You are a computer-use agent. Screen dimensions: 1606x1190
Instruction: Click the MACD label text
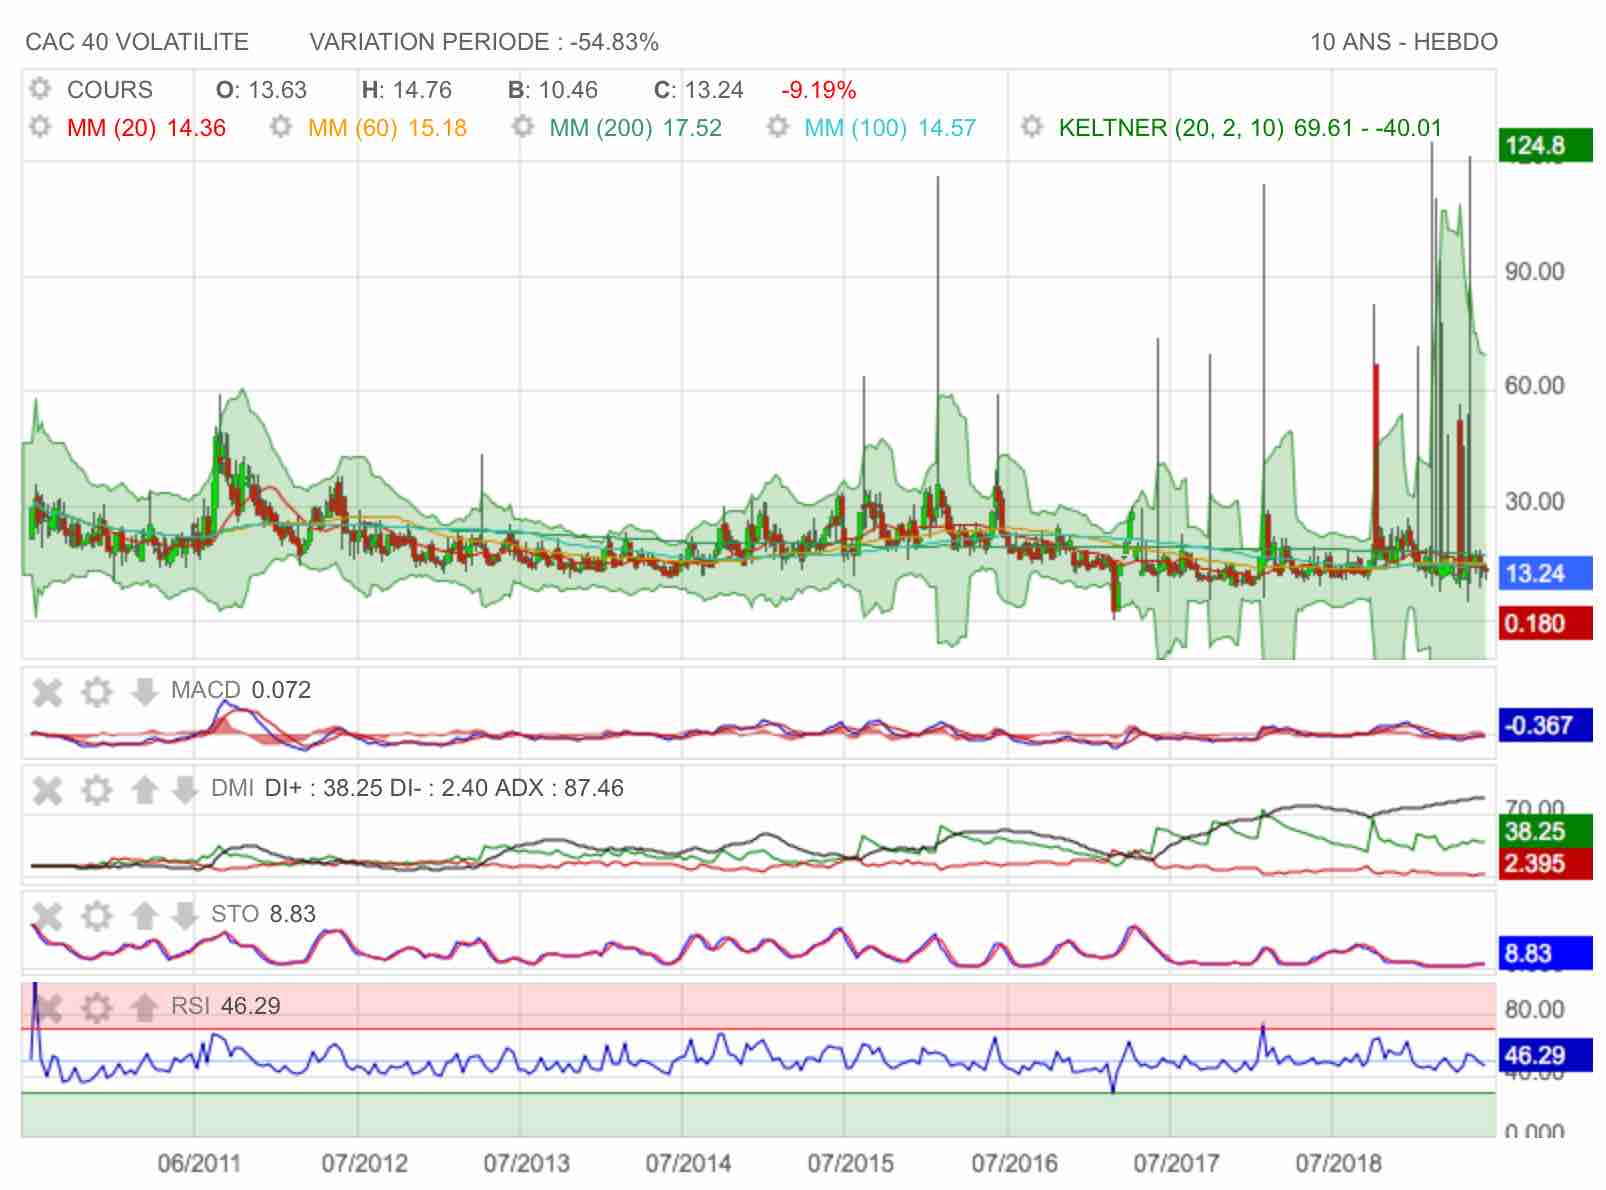tap(206, 690)
